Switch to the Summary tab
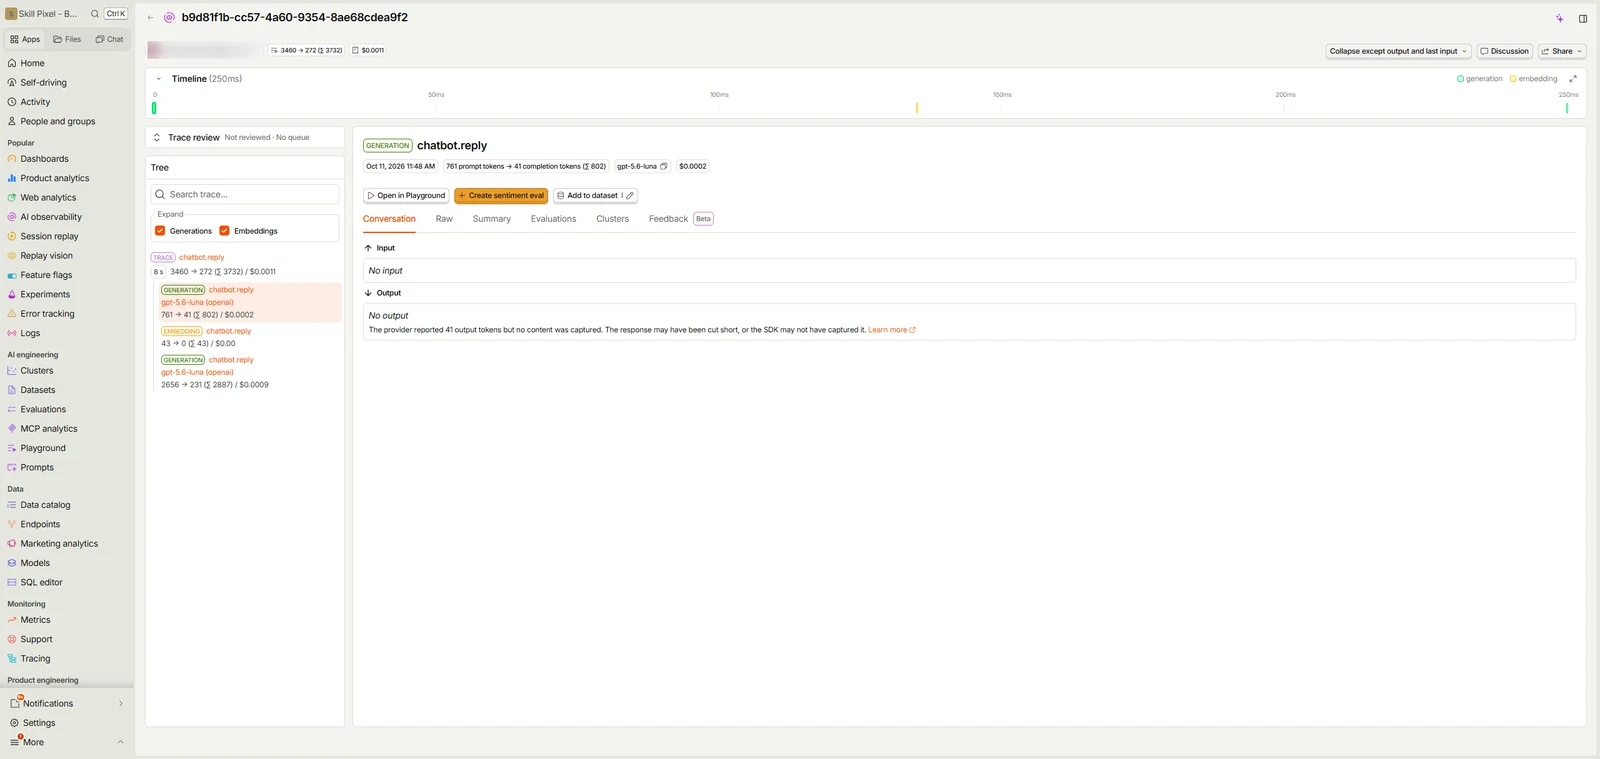1600x759 pixels. (x=492, y=219)
